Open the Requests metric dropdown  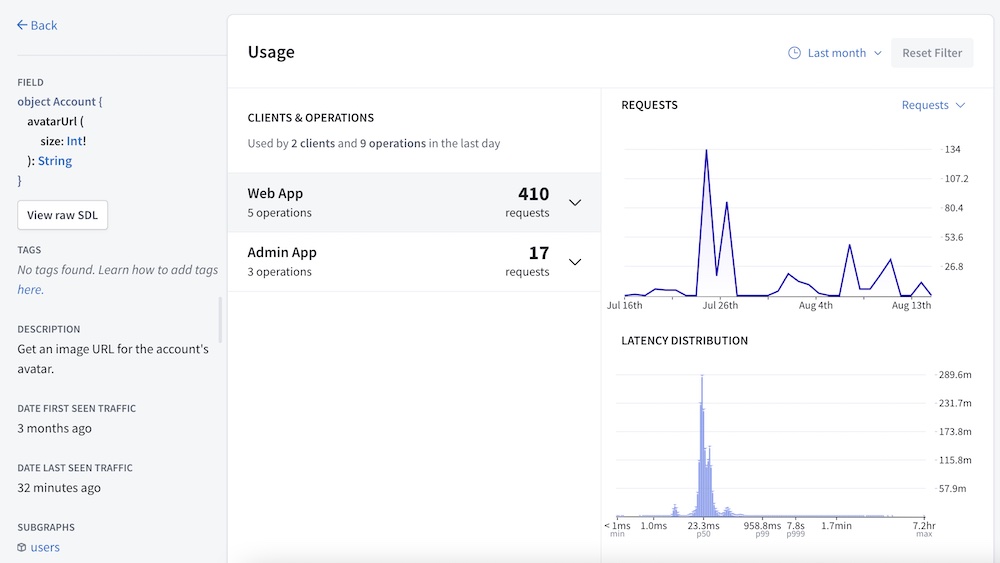(933, 105)
